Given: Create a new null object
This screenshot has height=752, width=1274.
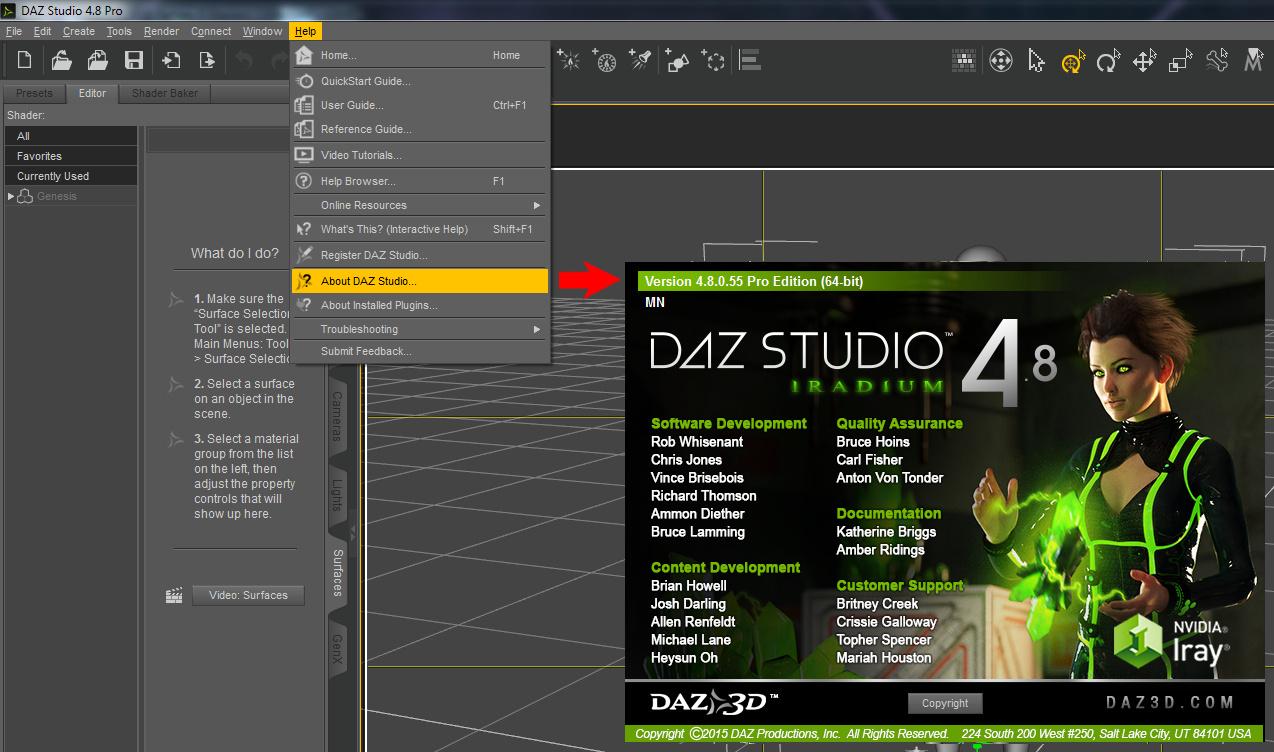Looking at the screenshot, I should click(x=714, y=60).
